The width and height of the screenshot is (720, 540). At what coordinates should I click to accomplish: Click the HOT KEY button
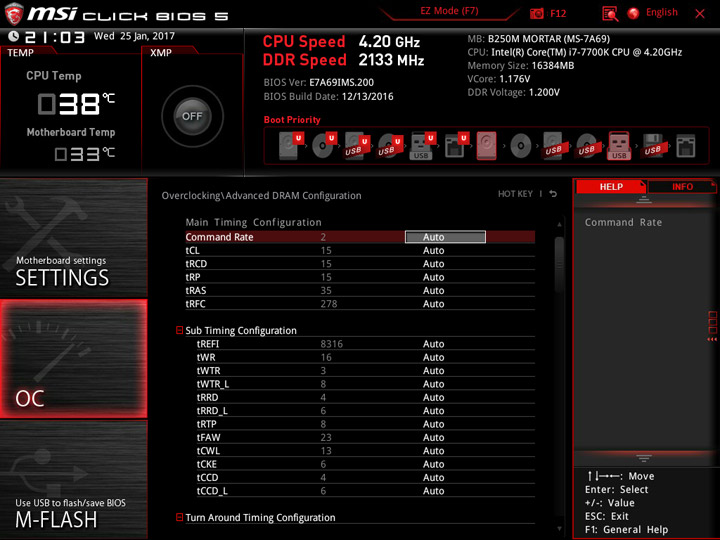point(515,194)
